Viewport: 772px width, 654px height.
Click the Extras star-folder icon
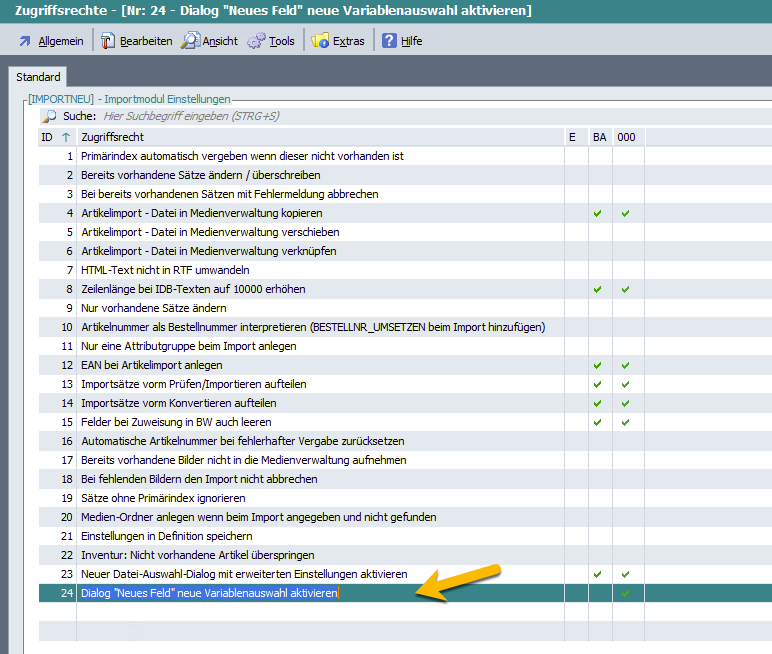(x=320, y=41)
